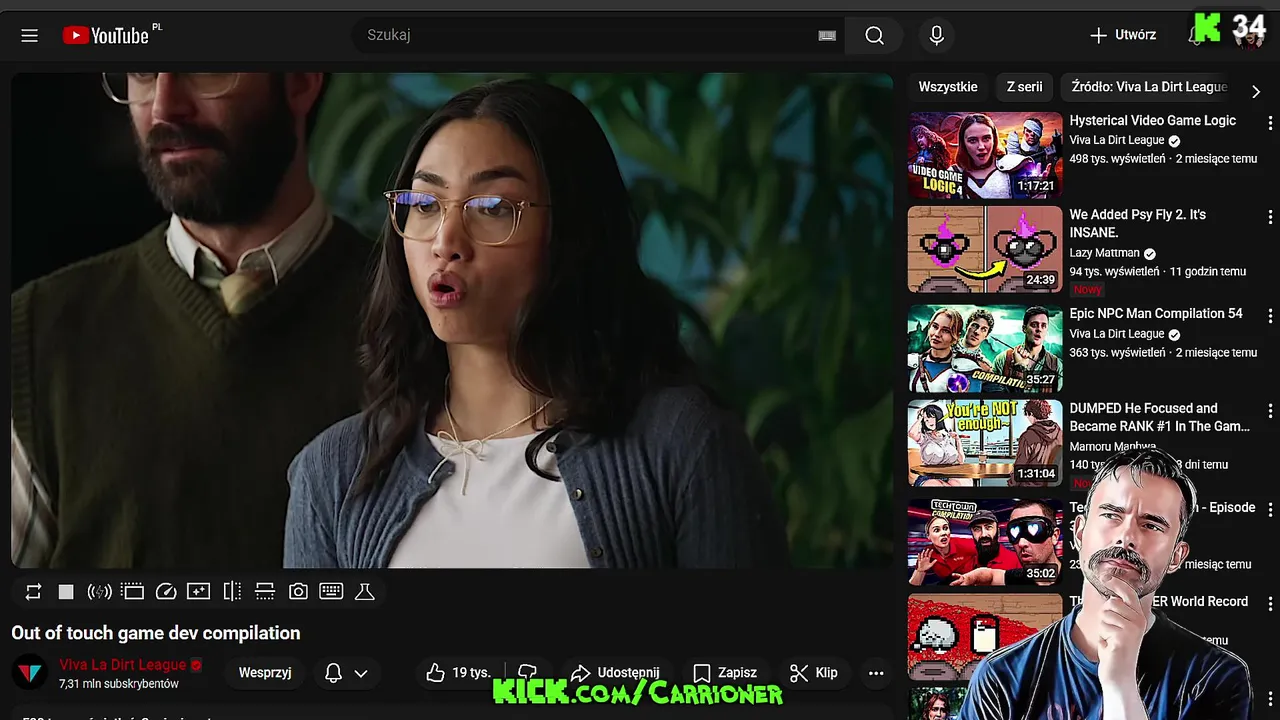The height and width of the screenshot is (720, 1280).
Task: Click 94 tys. wyświetleń view count
Action: coord(1114,271)
